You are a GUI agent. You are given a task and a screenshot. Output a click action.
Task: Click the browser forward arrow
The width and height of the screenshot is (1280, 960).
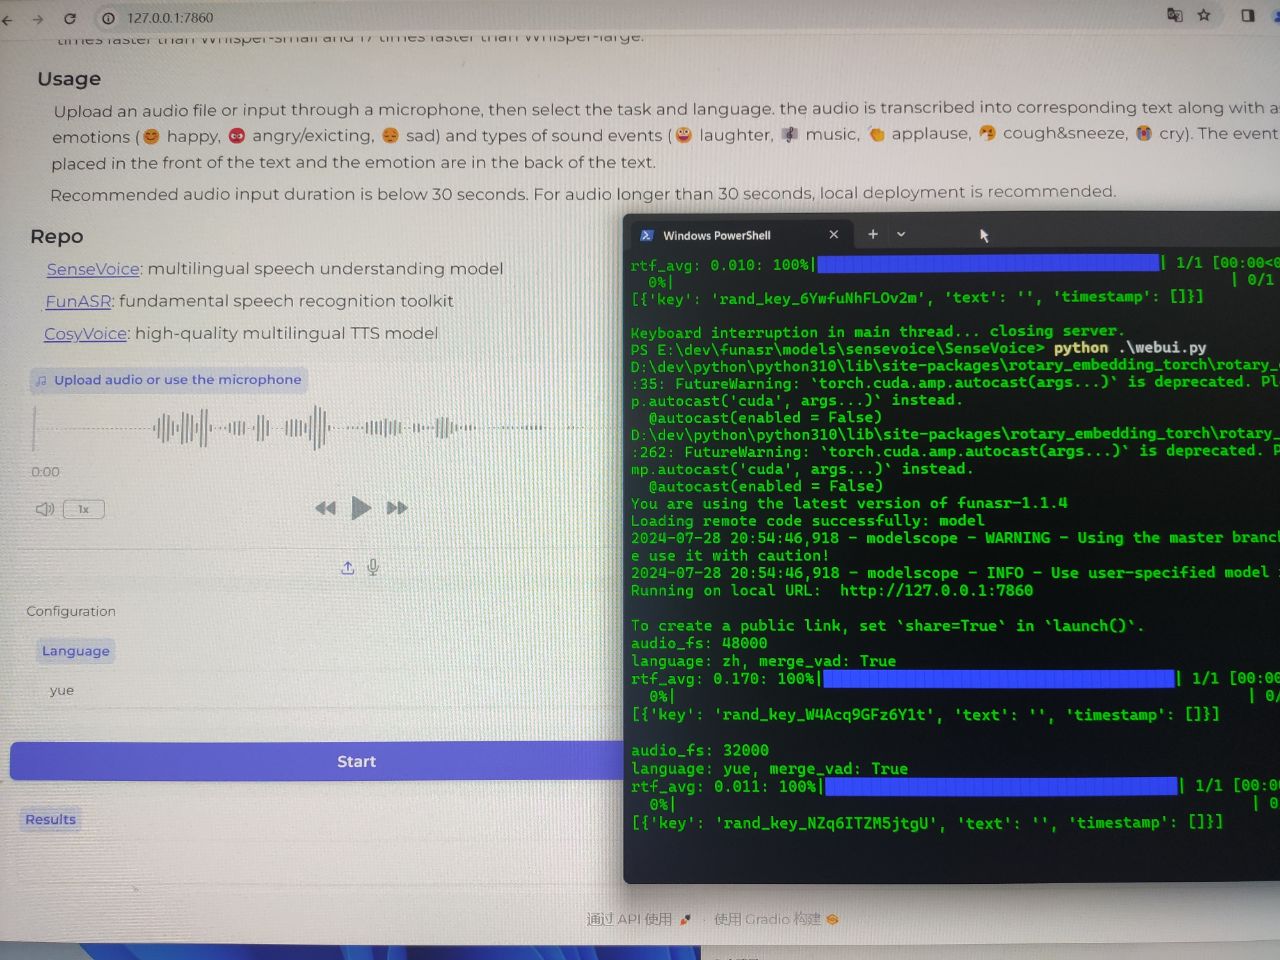[x=38, y=19]
